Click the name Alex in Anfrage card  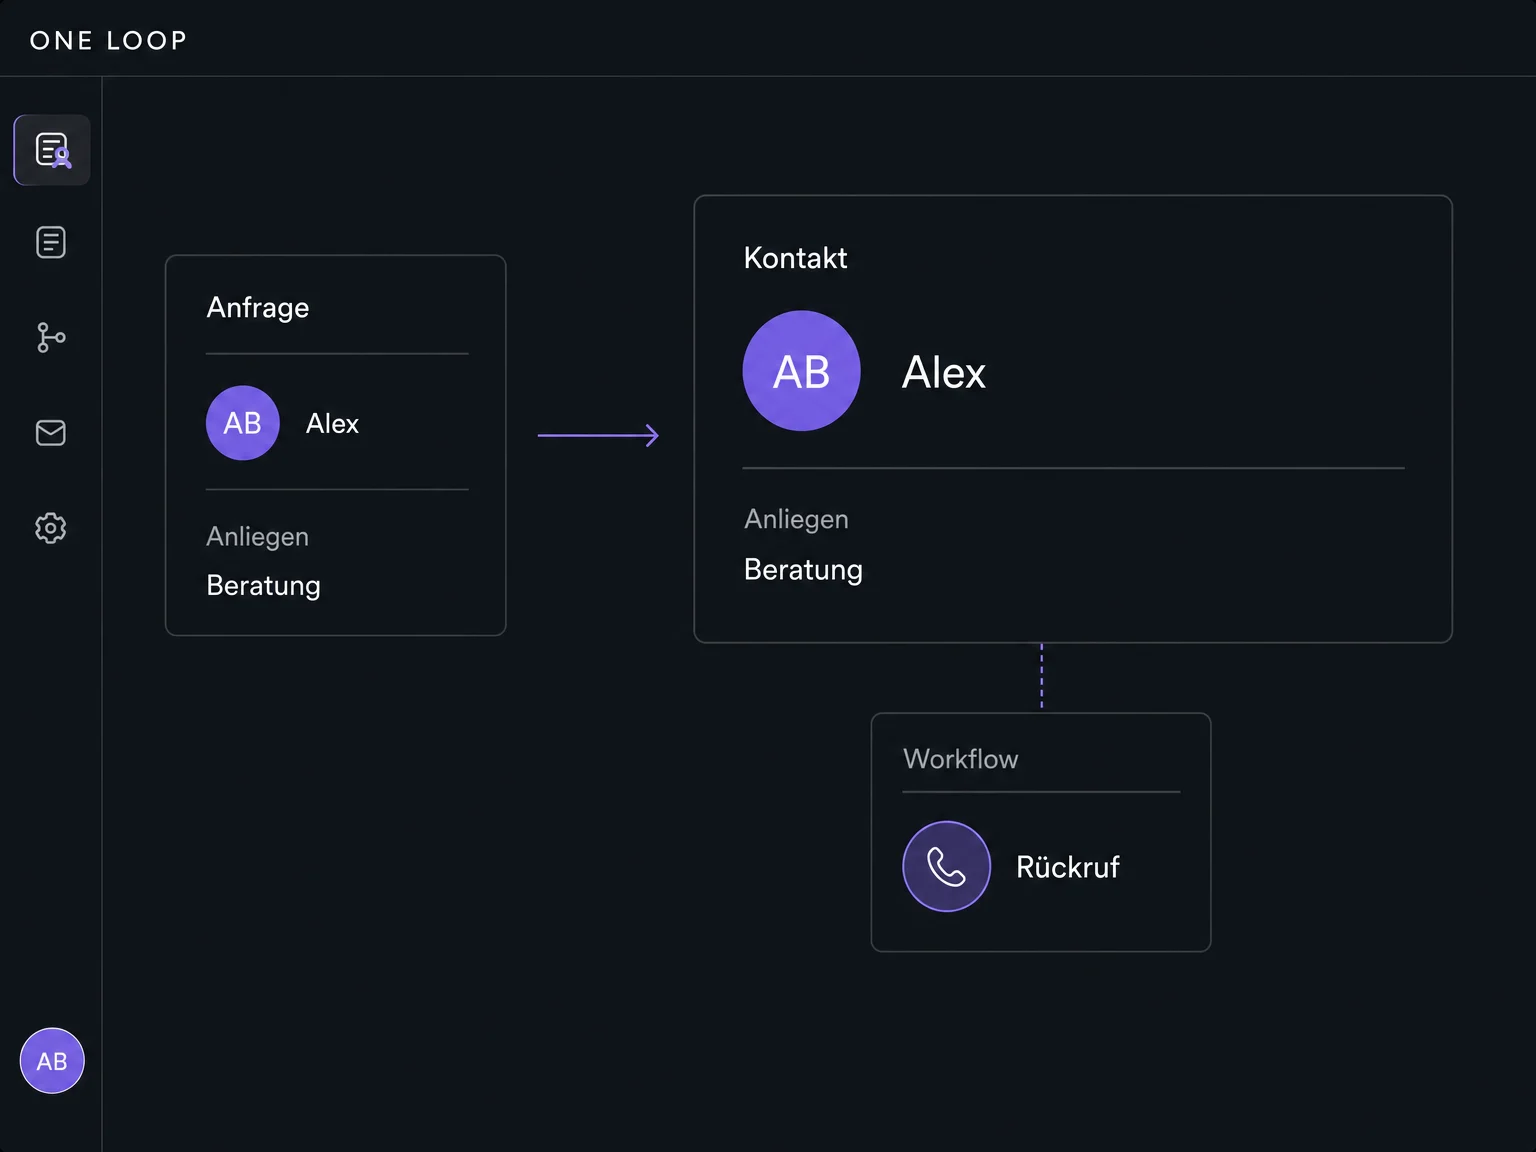pos(332,423)
